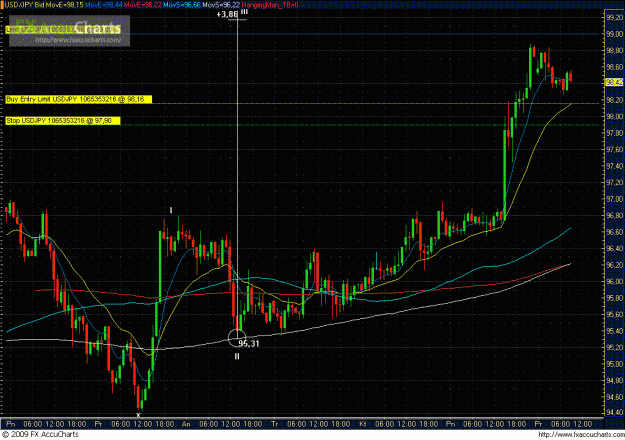This screenshot has height=440, width=625.
Task: Click the 95,40 price axis label
Action: 614,331
